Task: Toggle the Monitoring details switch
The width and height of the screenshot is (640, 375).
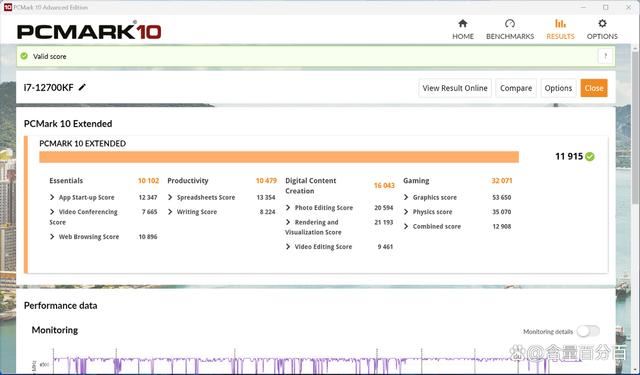Action: pos(588,331)
